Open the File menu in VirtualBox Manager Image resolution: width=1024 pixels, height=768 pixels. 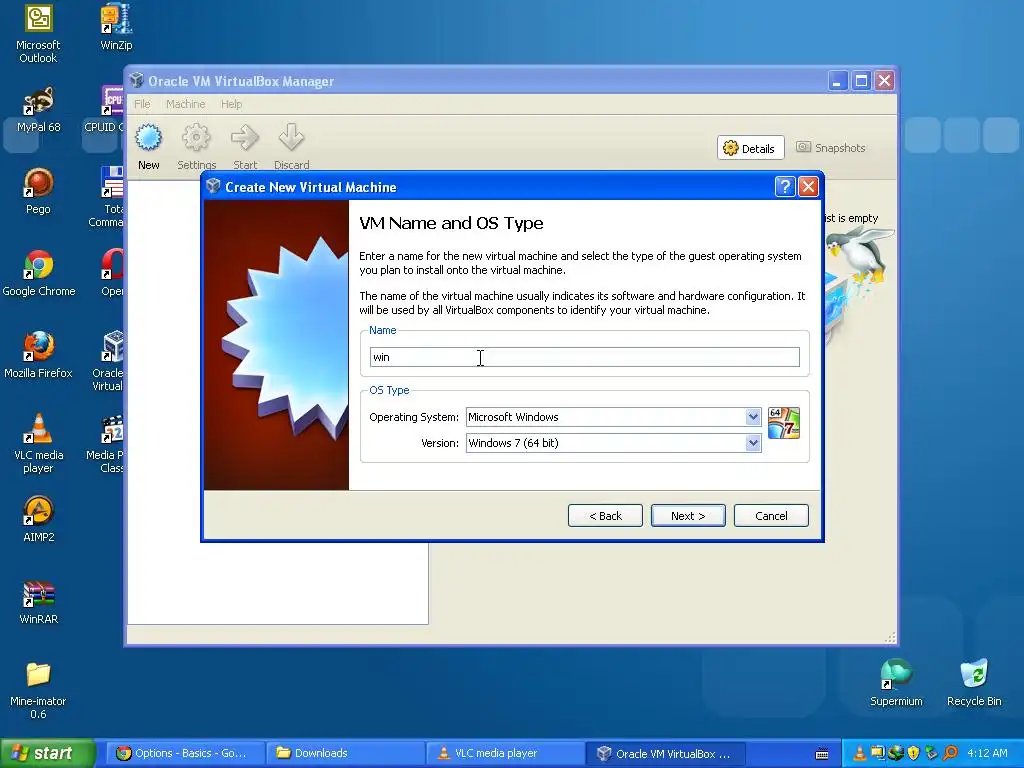[142, 104]
